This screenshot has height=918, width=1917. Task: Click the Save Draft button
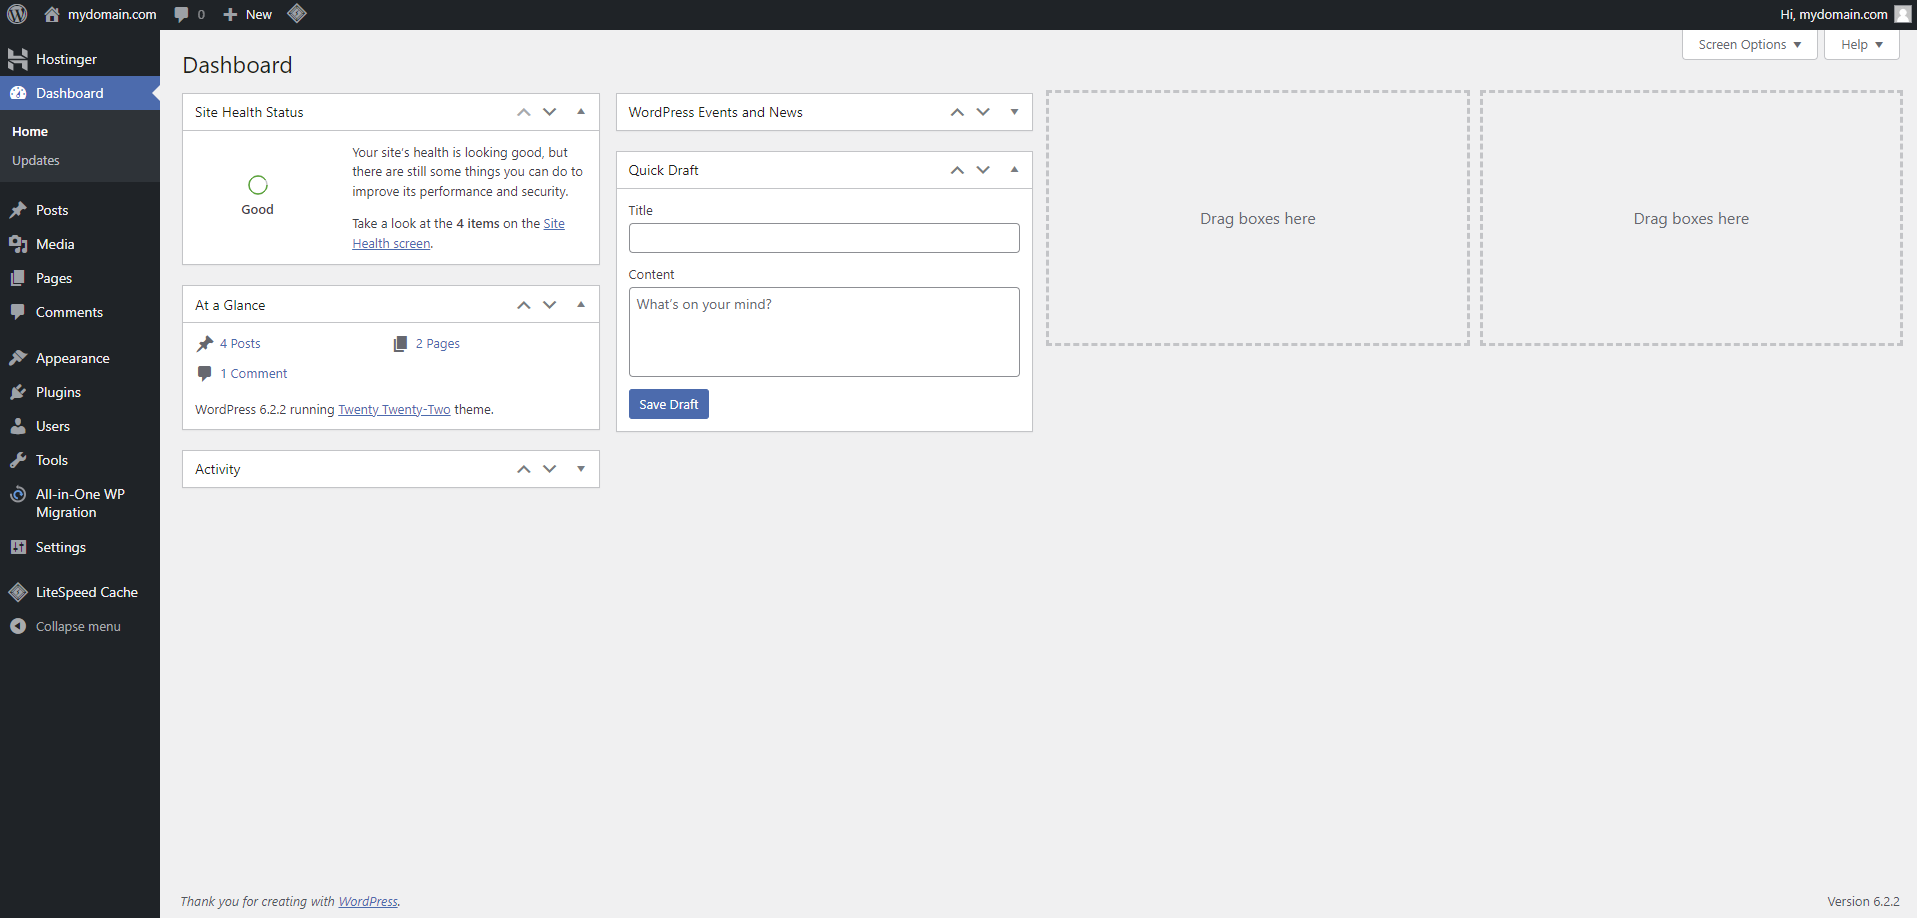click(x=668, y=404)
